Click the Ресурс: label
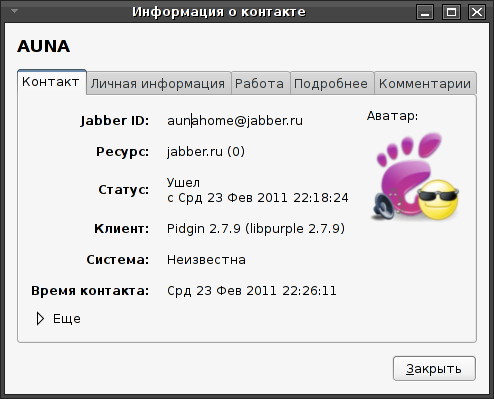This screenshot has height=399, width=494. click(123, 152)
